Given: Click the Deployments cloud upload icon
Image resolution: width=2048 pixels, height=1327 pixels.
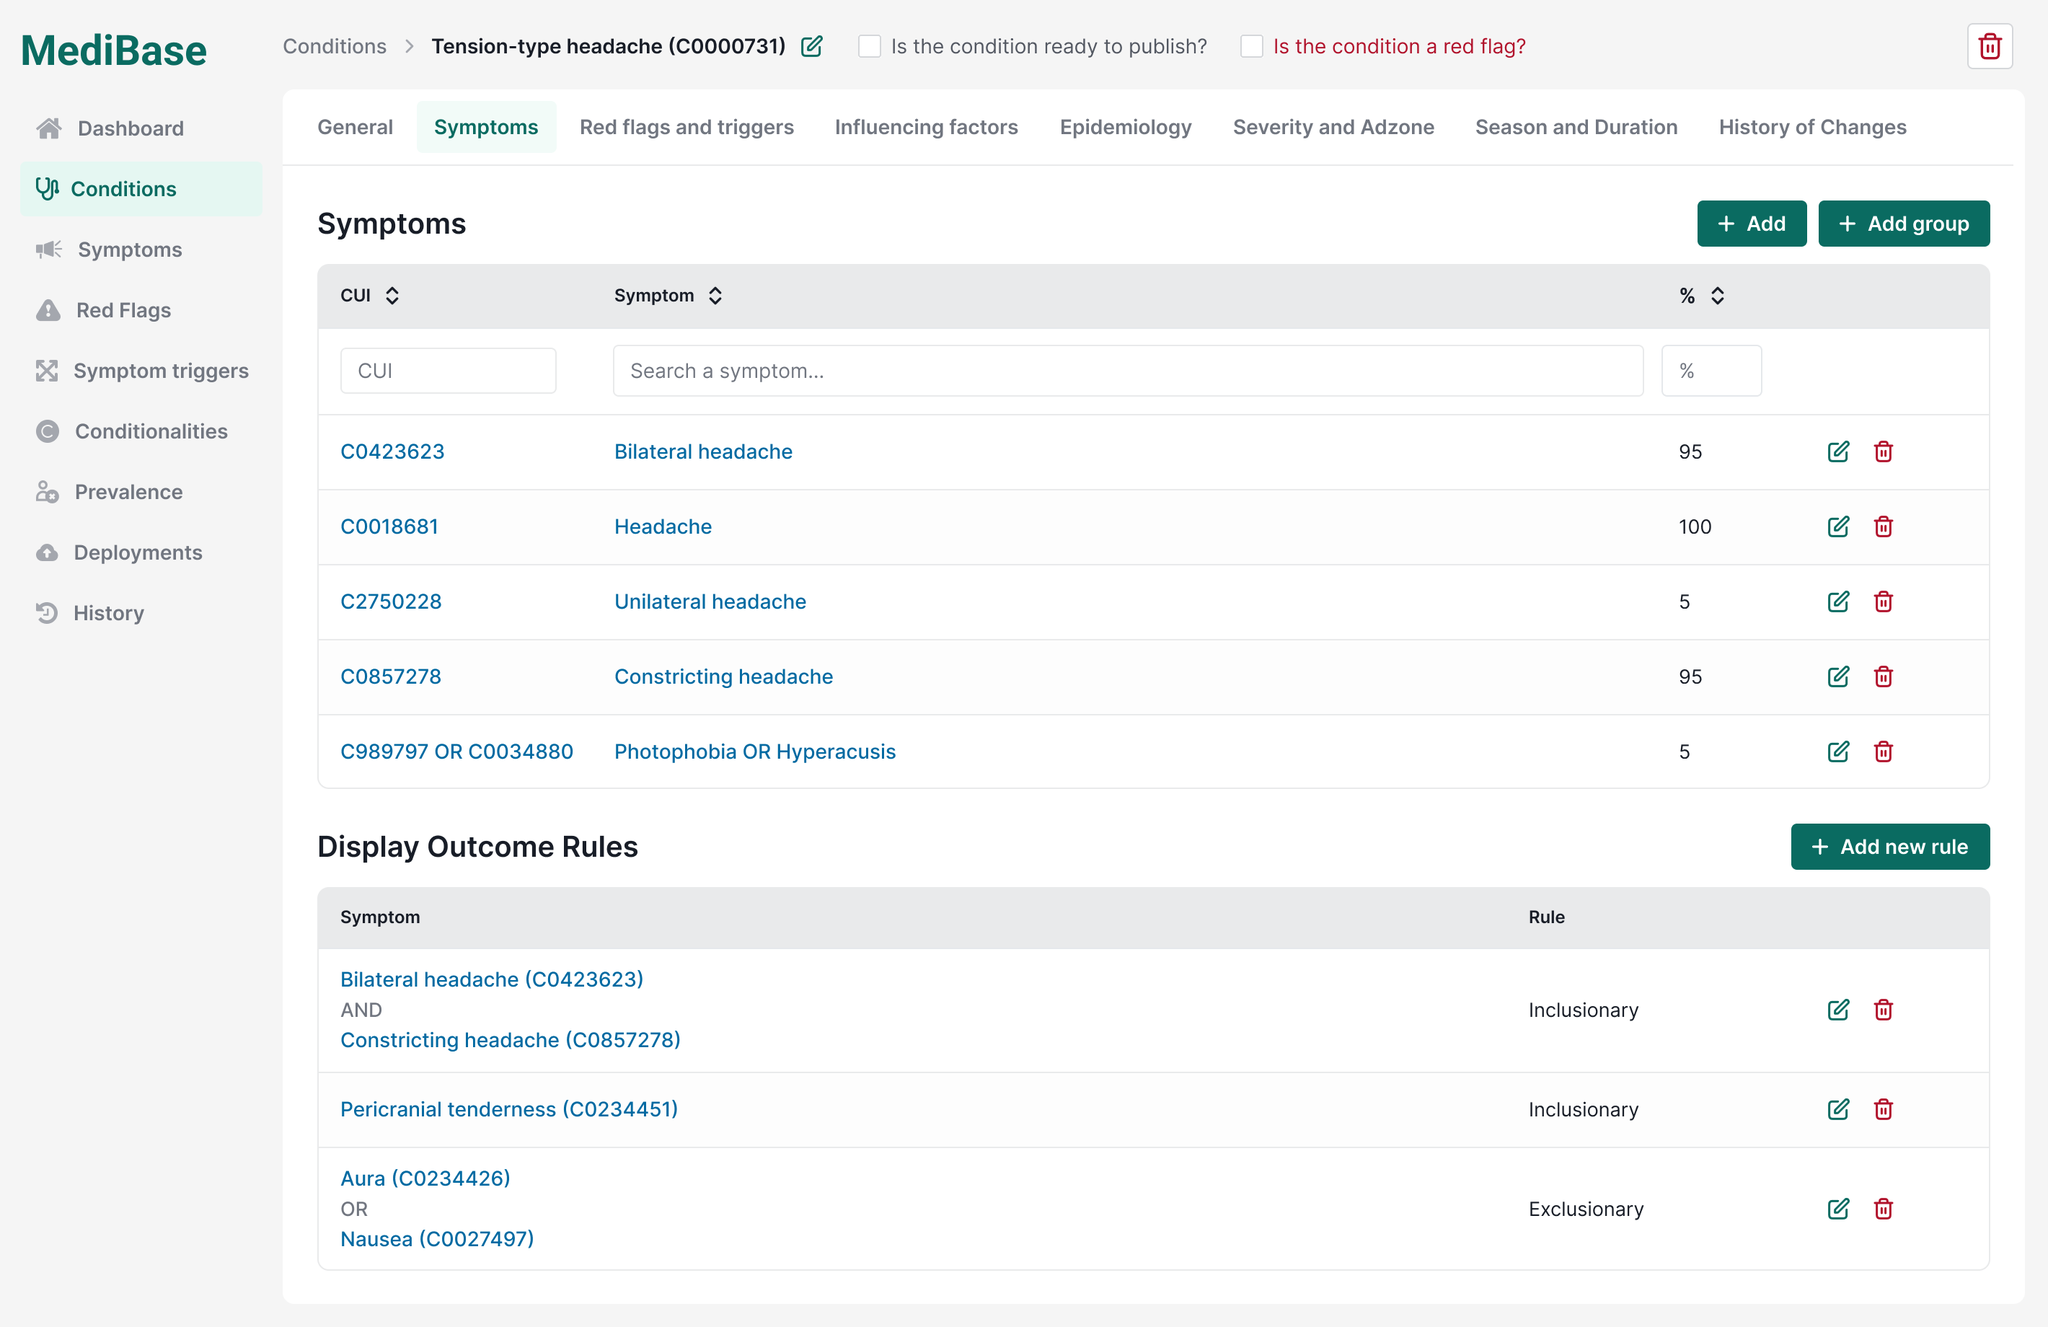Looking at the screenshot, I should coord(47,552).
